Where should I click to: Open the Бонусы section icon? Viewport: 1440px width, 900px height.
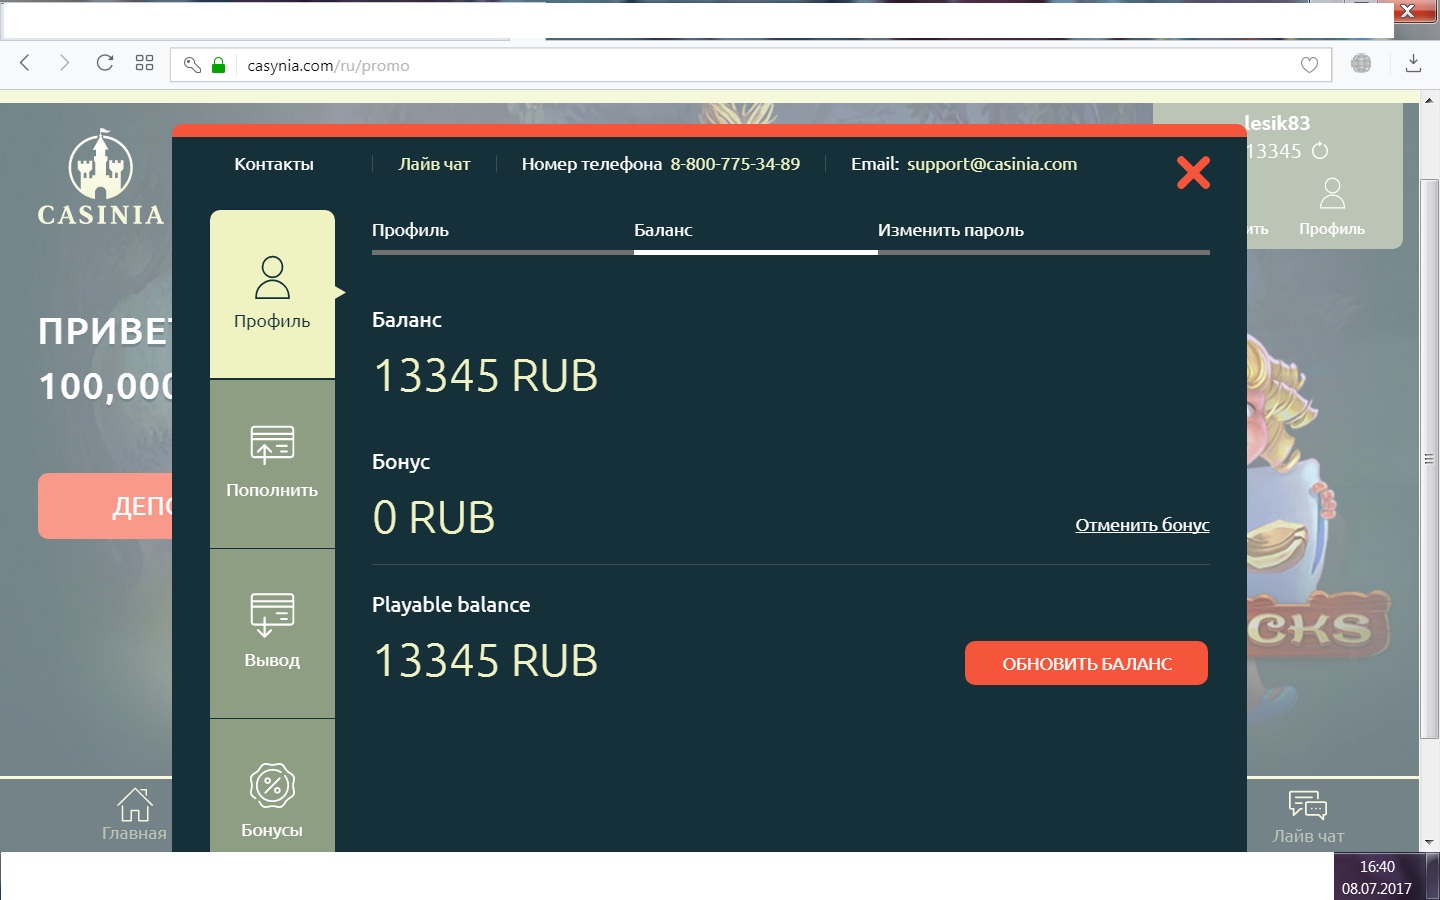coord(272,786)
